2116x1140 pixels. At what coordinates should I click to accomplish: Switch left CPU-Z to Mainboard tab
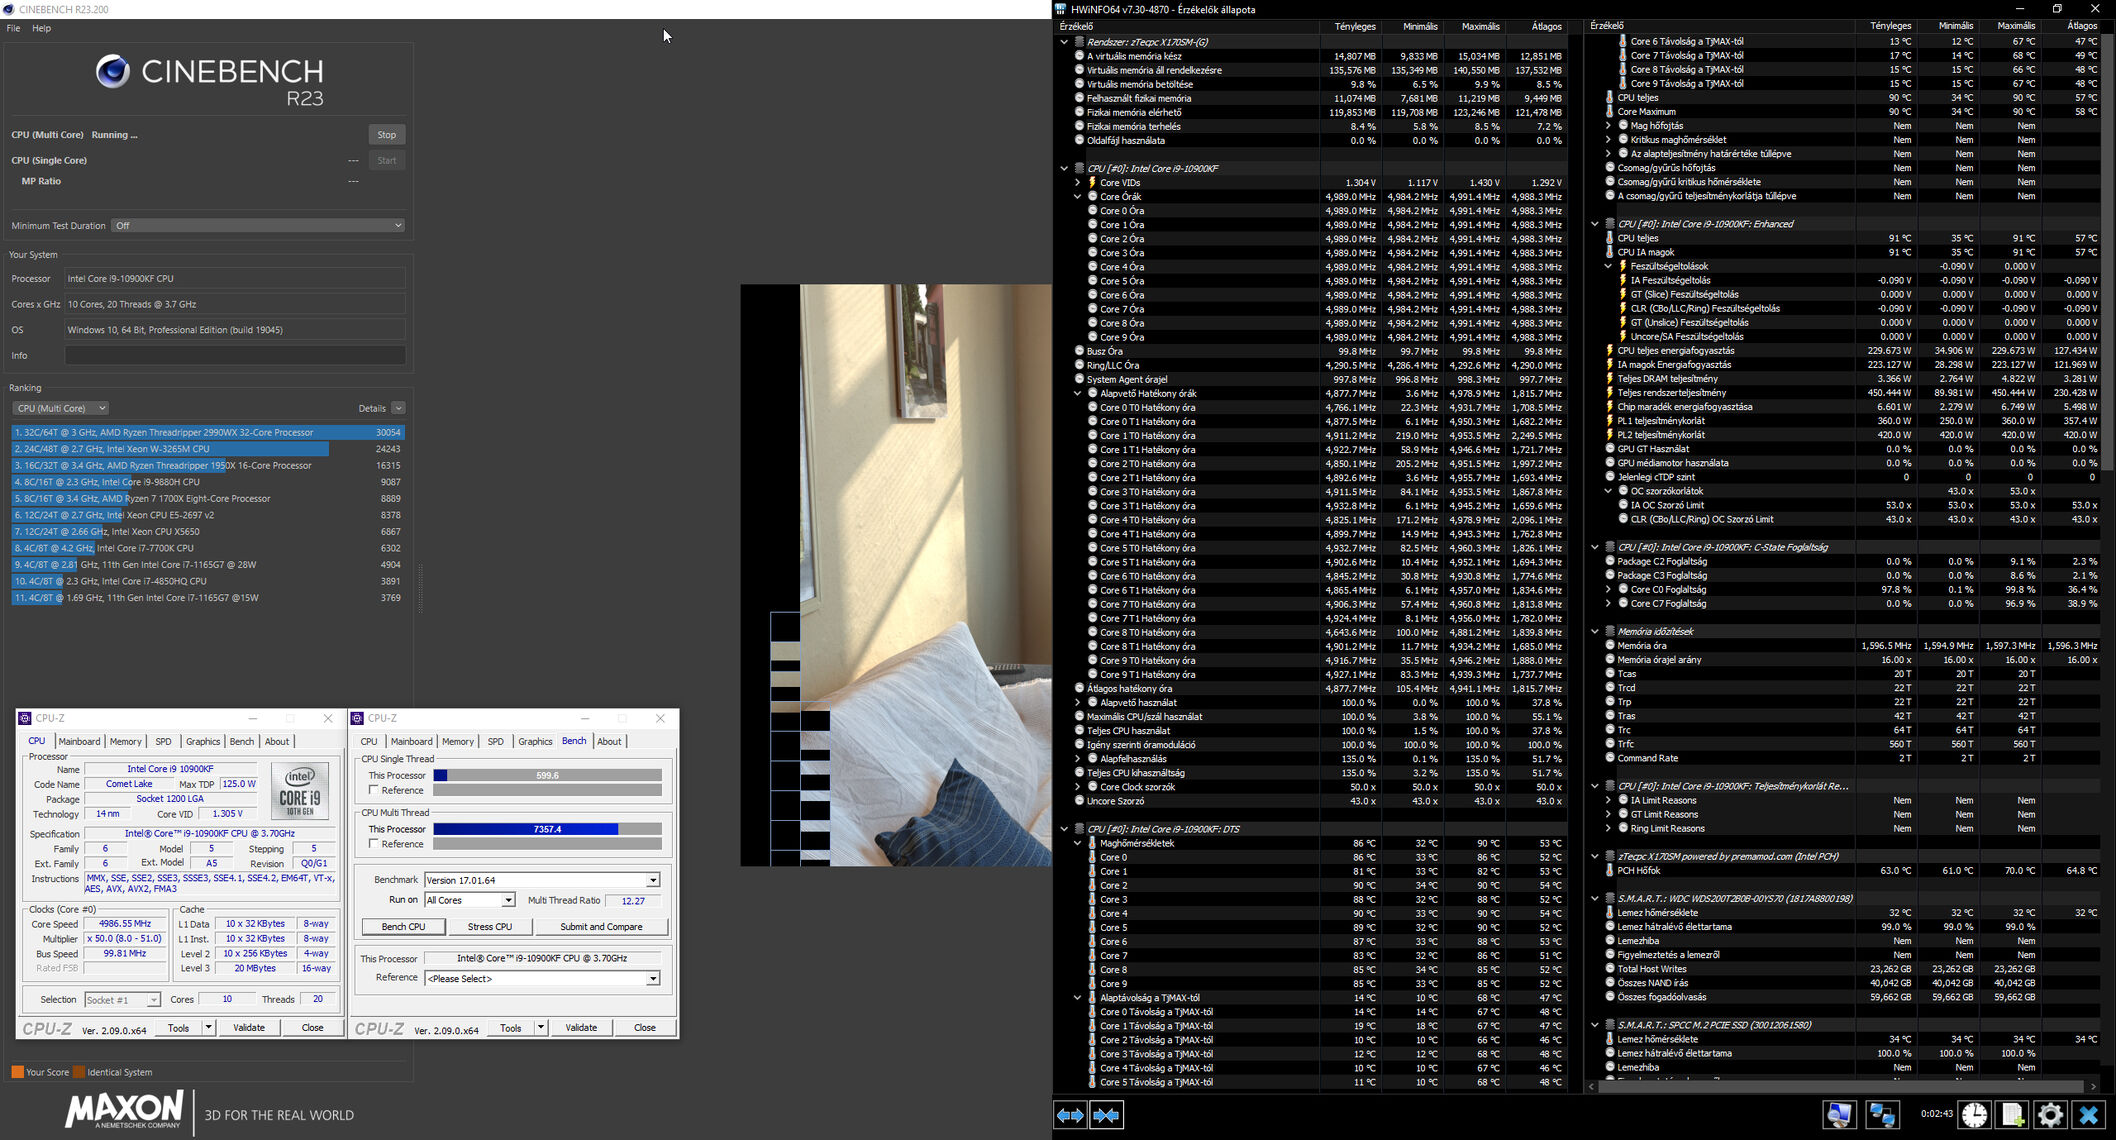click(79, 741)
